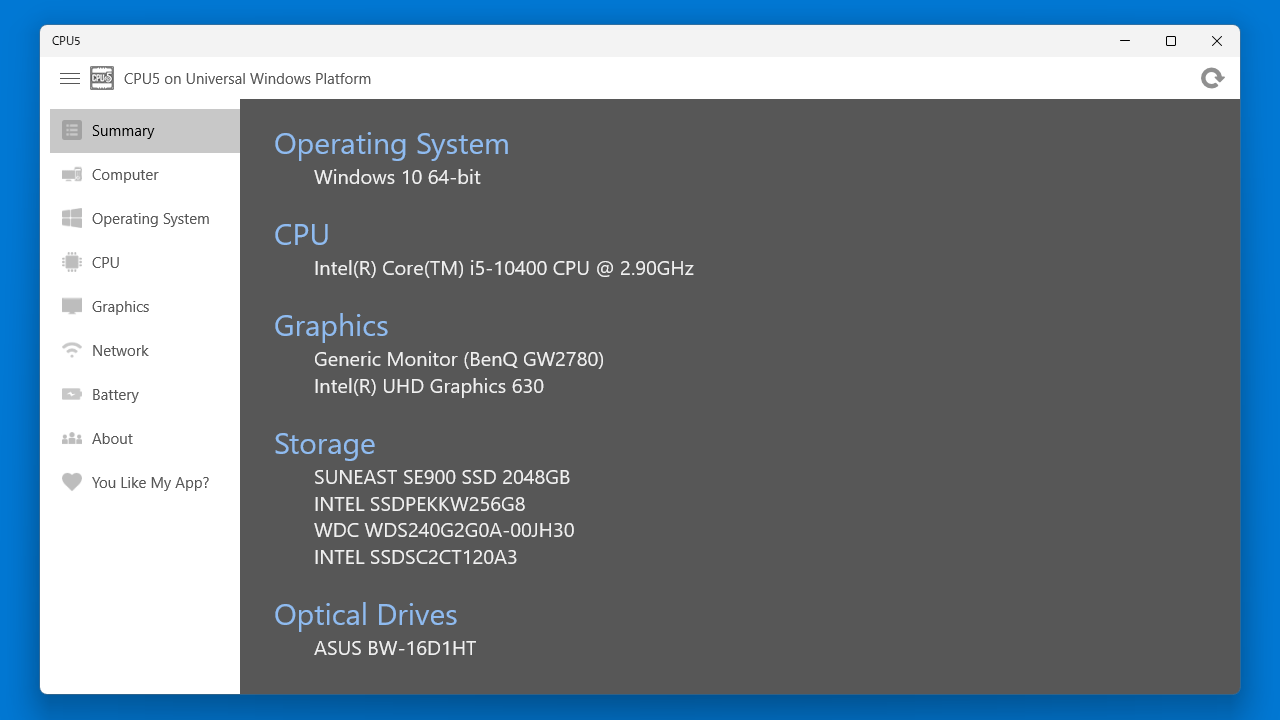Click the Operating System heading

(392, 144)
